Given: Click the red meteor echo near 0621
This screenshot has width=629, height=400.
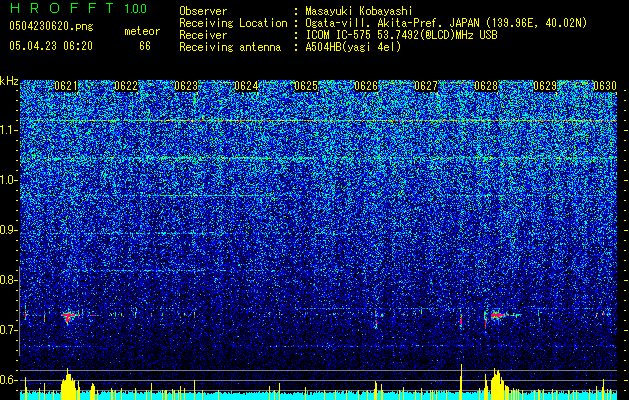Looking at the screenshot, I should 69,316.
